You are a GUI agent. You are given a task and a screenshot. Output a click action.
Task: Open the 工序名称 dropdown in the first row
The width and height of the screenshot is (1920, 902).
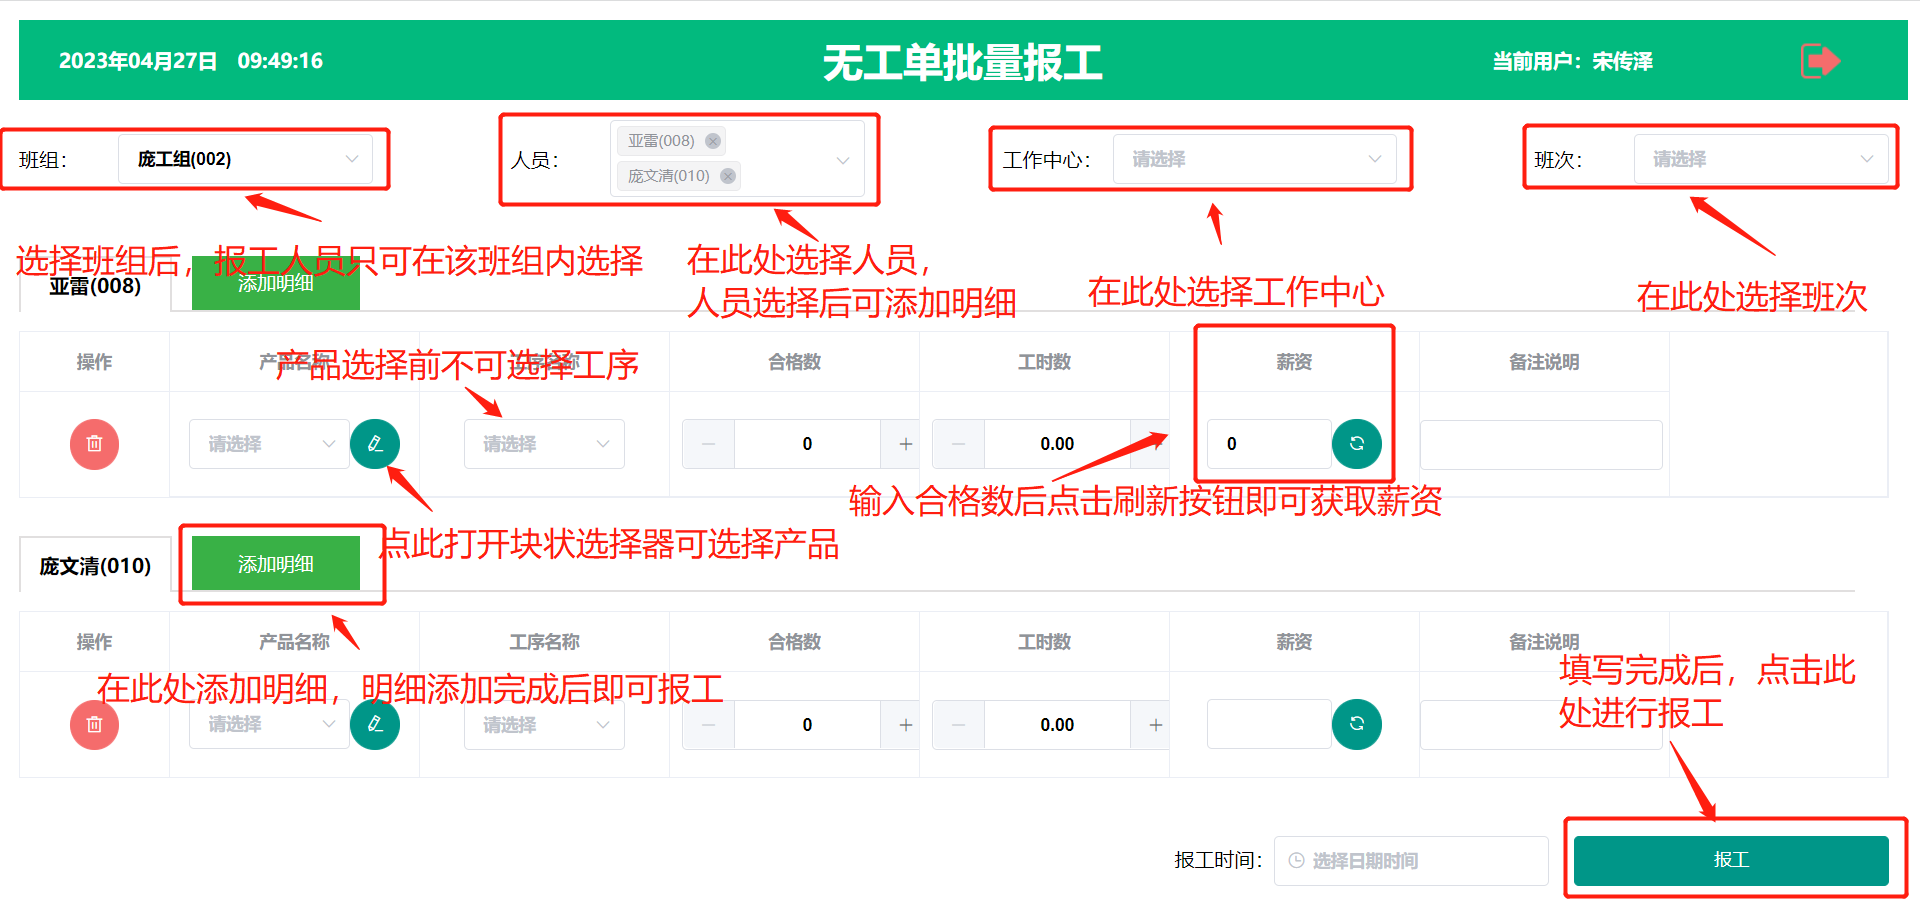[544, 444]
